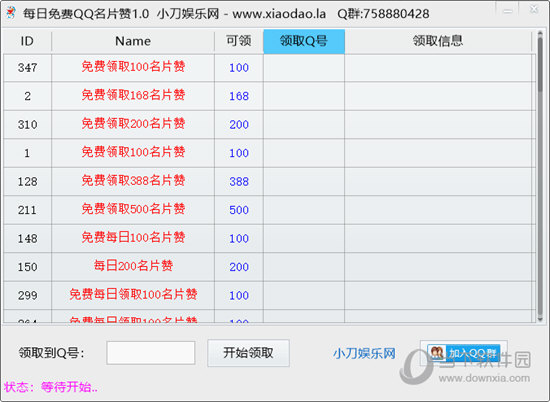Click the scrollbar up arrow
The height and width of the screenshot is (402, 550).
(x=540, y=33)
